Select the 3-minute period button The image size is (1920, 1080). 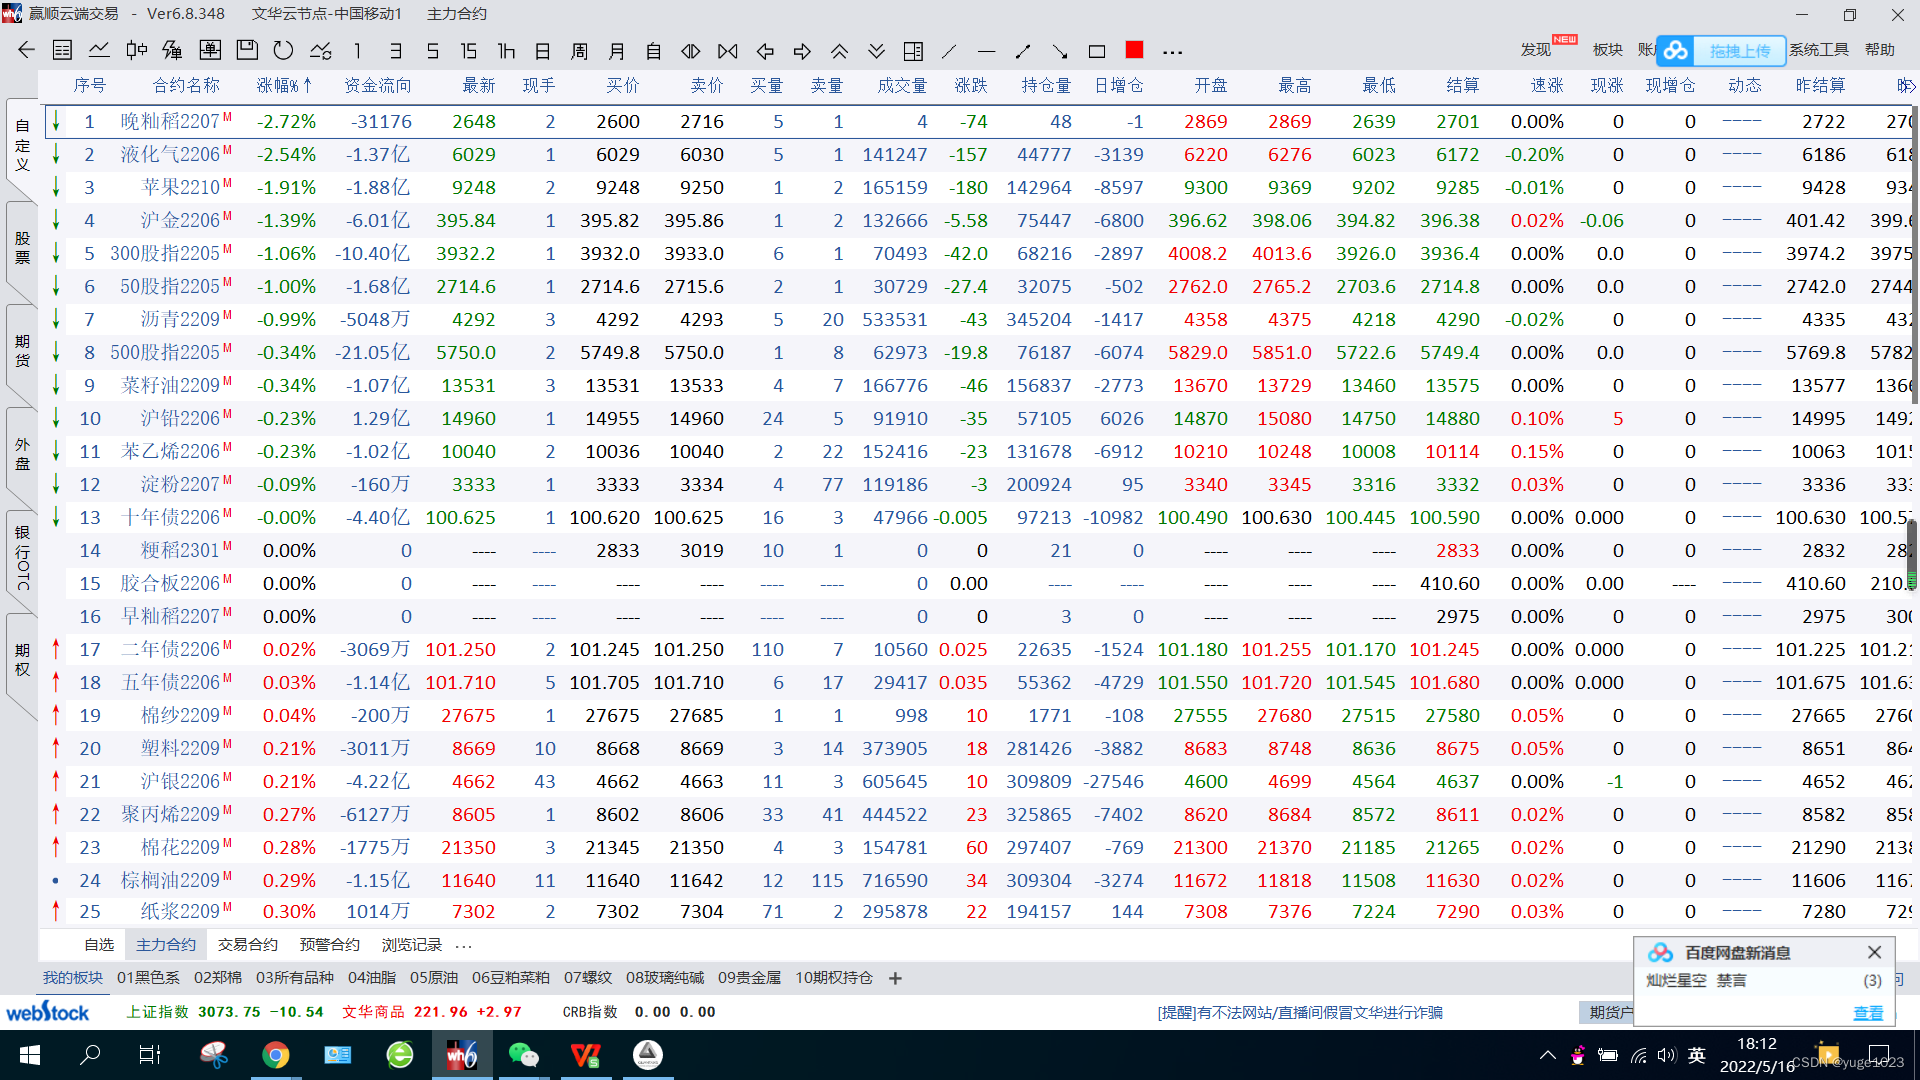click(396, 50)
